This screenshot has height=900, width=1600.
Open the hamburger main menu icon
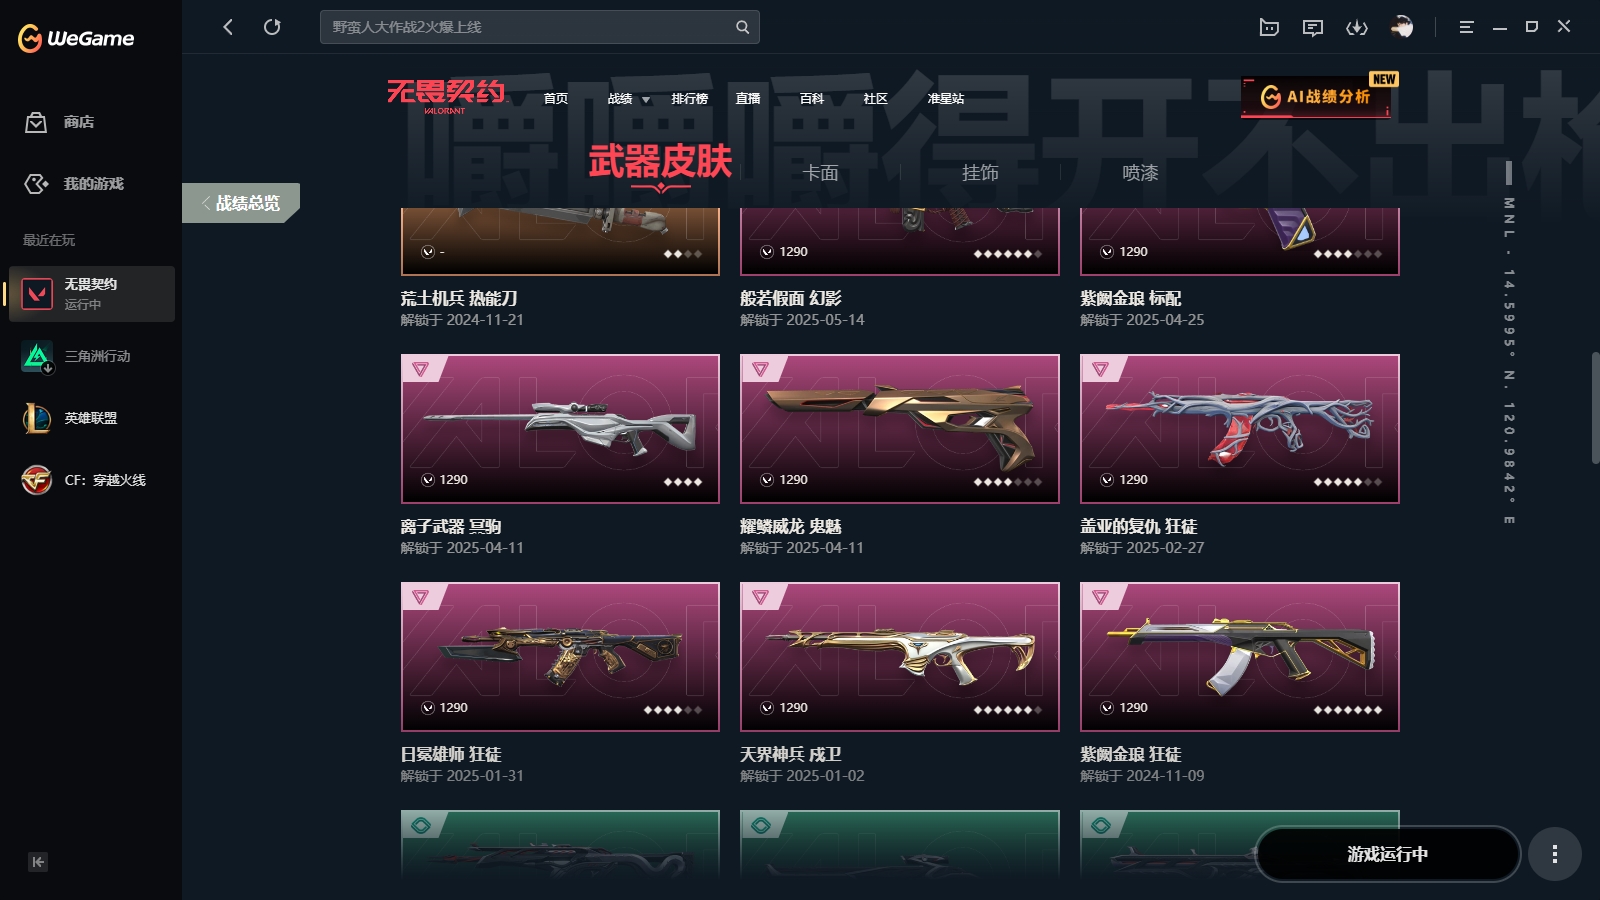(x=1466, y=27)
